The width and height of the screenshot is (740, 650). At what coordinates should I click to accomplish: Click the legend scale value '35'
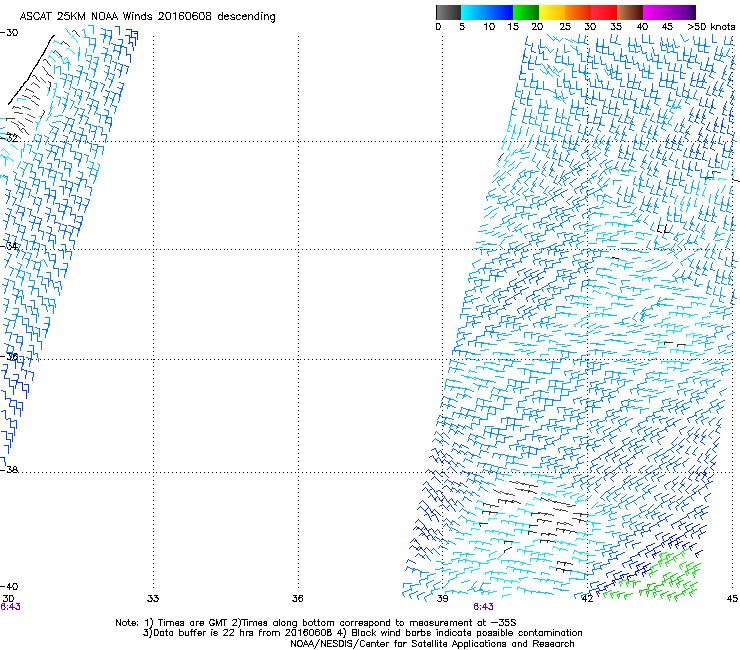(616, 27)
